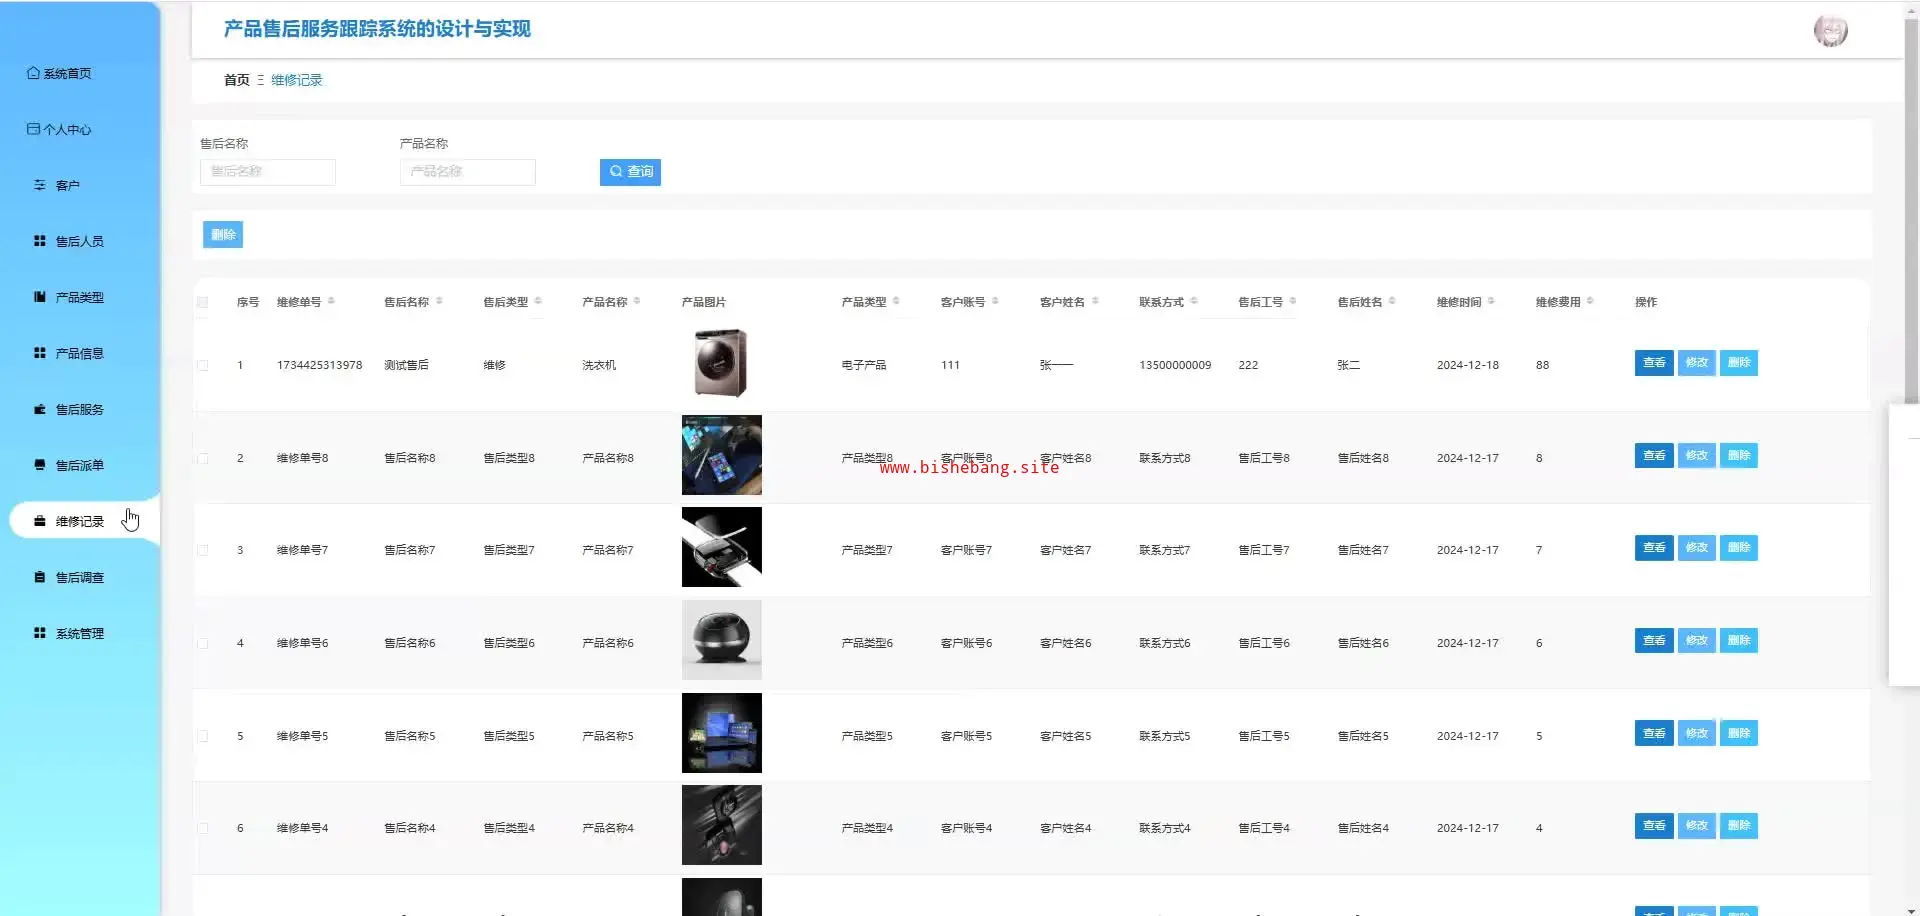The width and height of the screenshot is (1920, 916).
Task: Open the 系统管理 sidebar menu
Action: pos(80,633)
